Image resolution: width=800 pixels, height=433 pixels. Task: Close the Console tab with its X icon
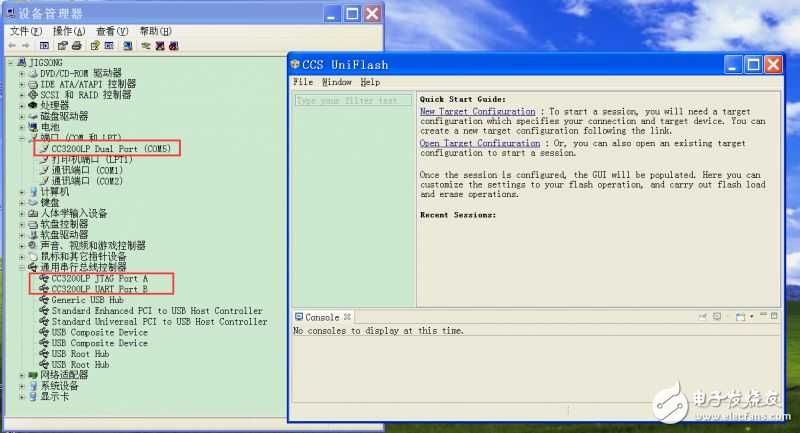click(347, 317)
